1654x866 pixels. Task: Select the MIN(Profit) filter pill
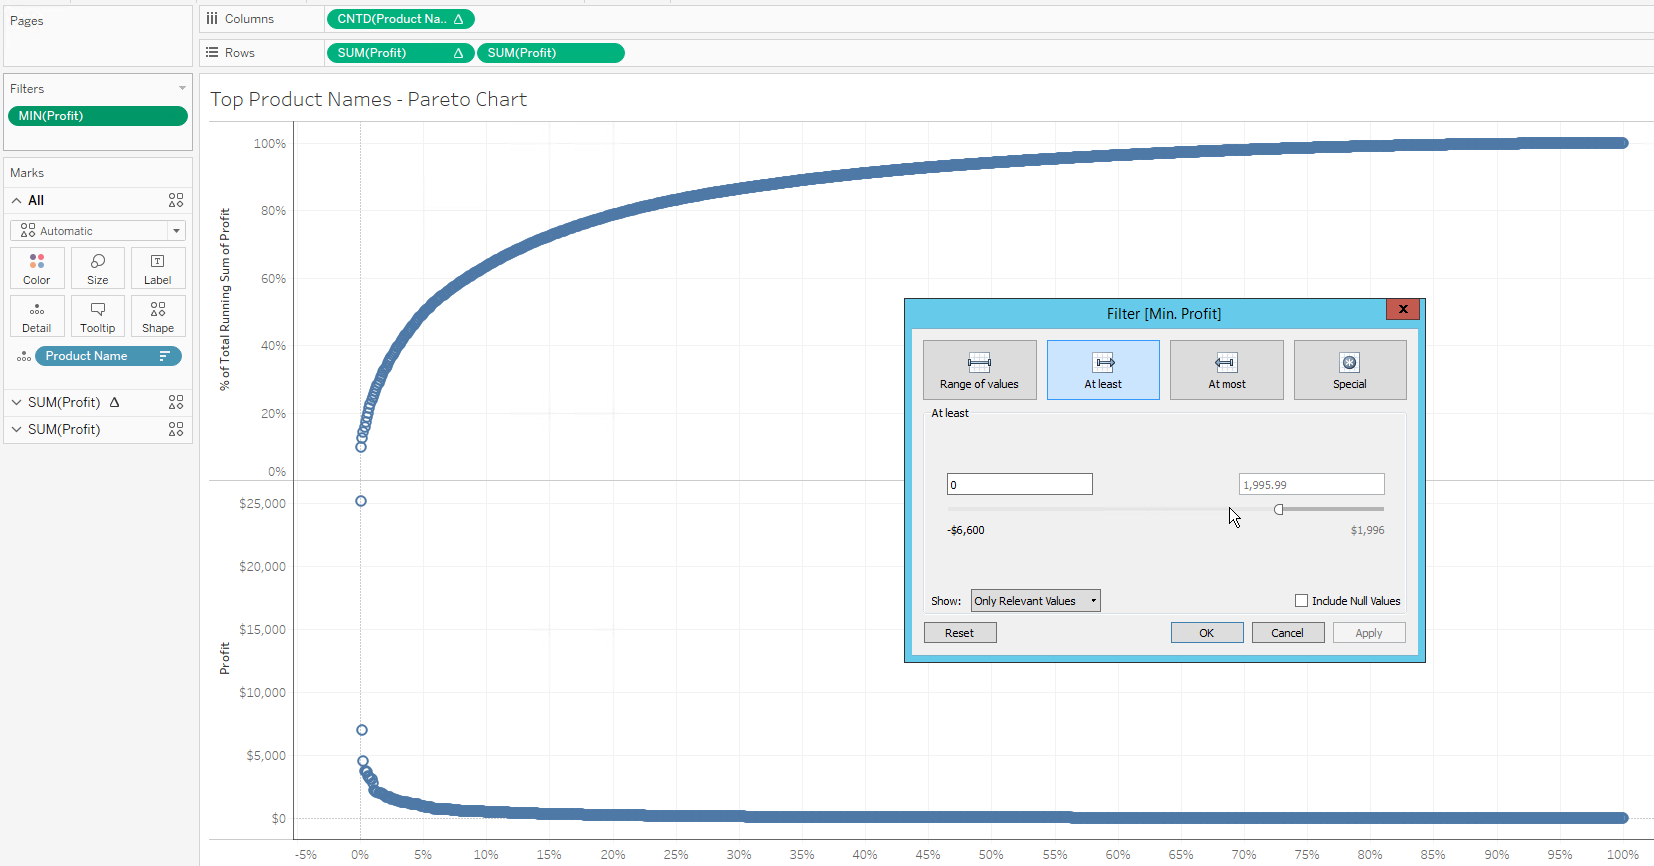pos(98,116)
